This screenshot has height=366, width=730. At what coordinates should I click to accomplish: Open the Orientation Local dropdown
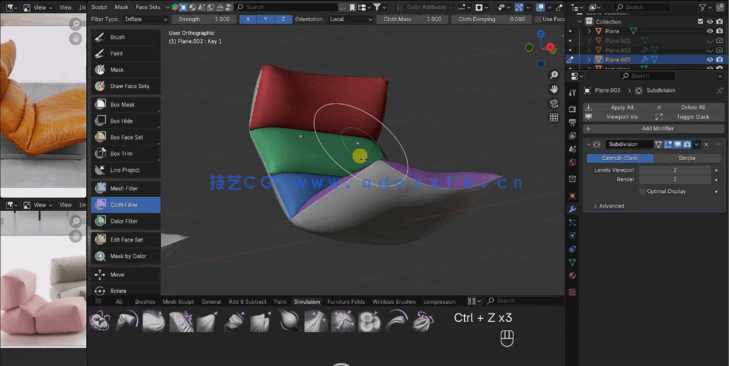coord(351,19)
